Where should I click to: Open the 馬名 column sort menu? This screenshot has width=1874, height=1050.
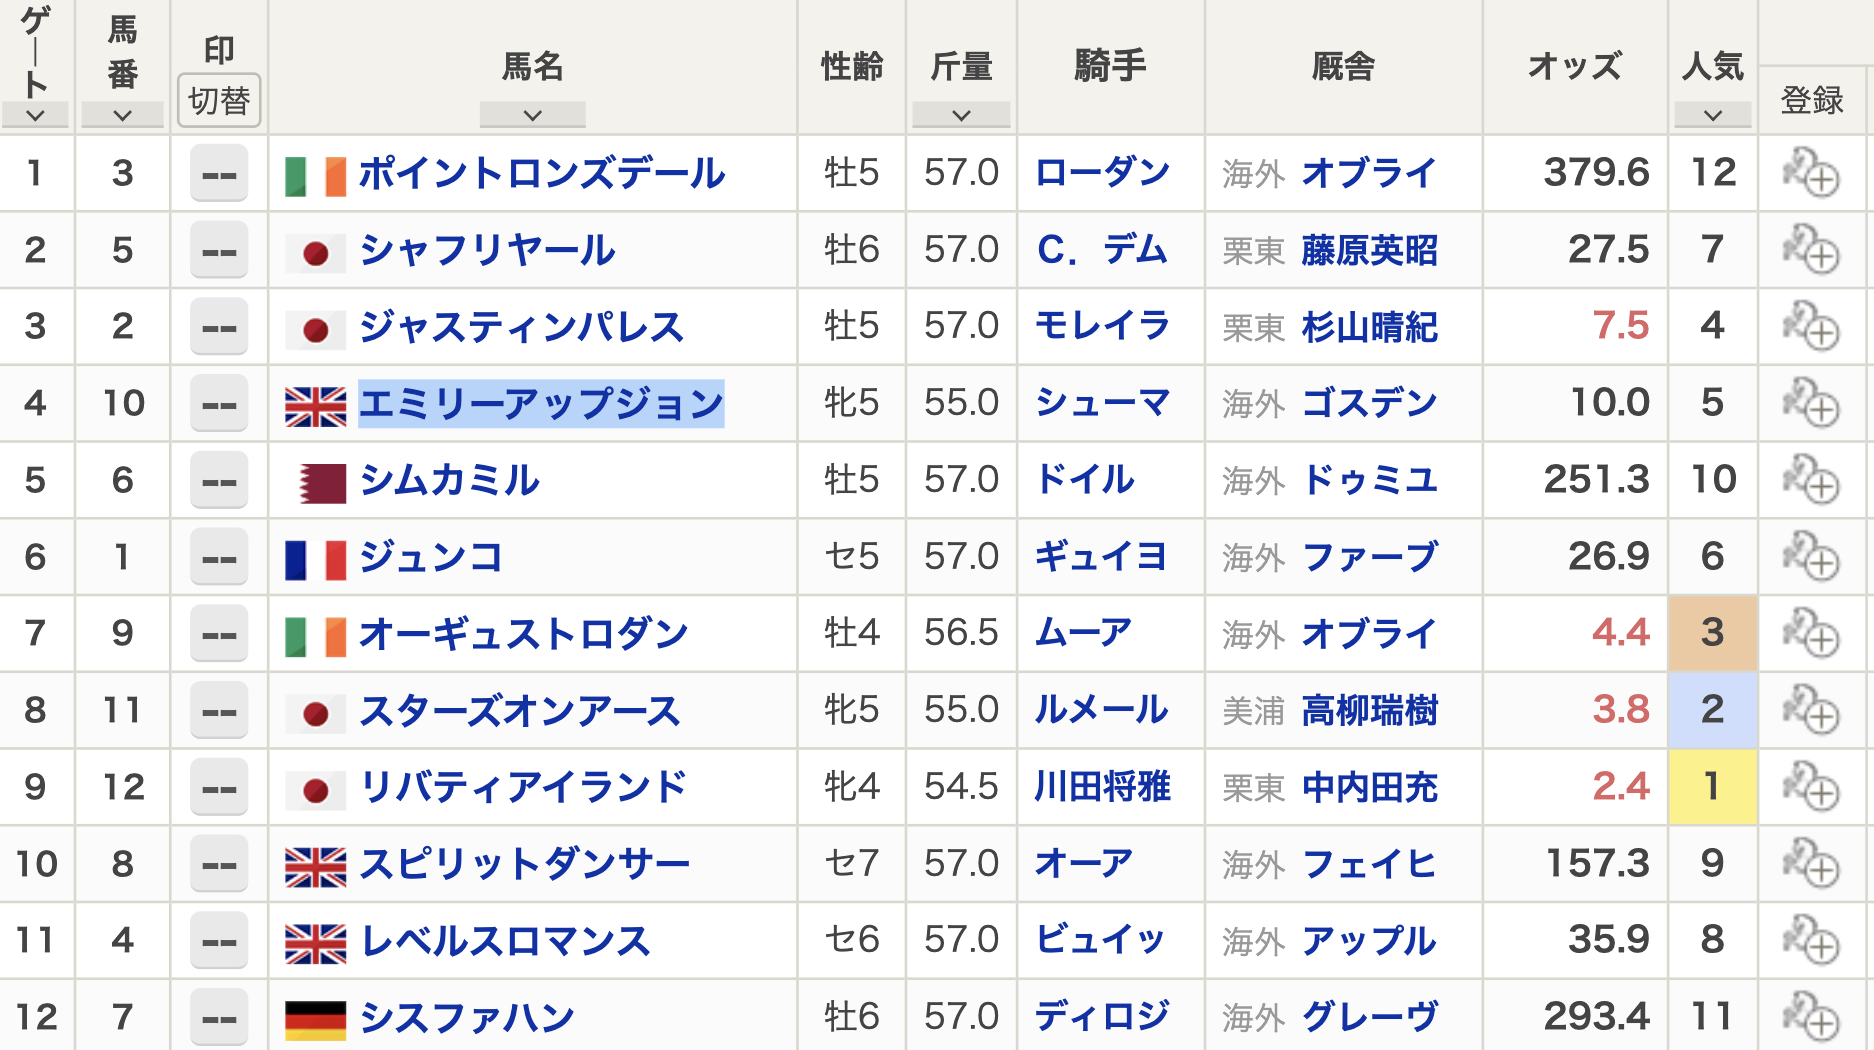532,115
